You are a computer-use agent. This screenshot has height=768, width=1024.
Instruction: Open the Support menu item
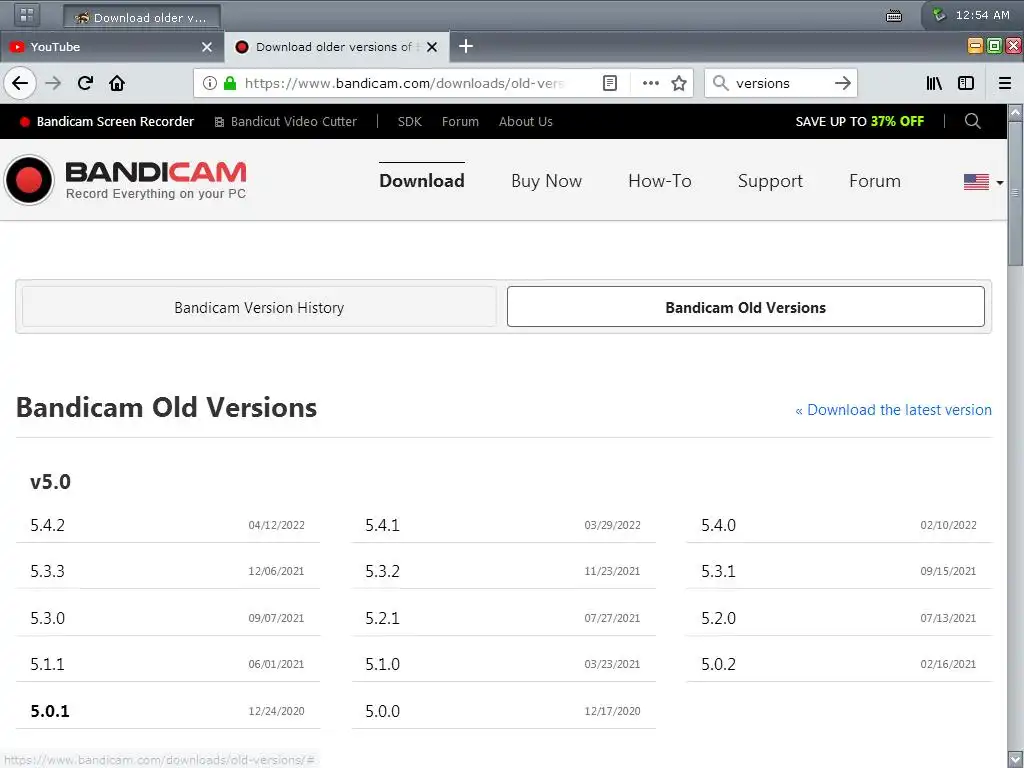click(770, 182)
